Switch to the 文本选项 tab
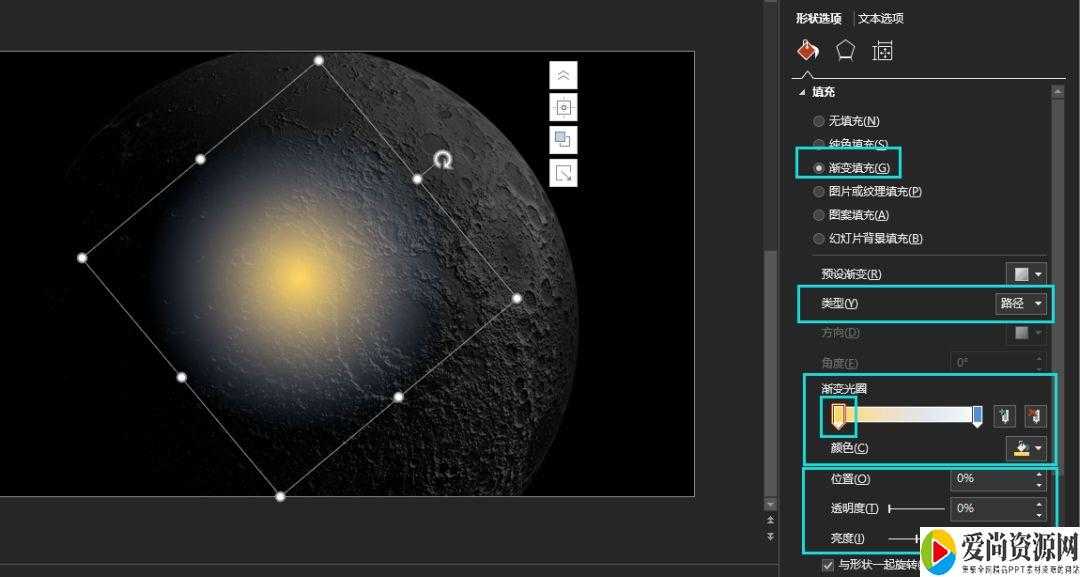1080x577 pixels. pyautogui.click(x=881, y=18)
